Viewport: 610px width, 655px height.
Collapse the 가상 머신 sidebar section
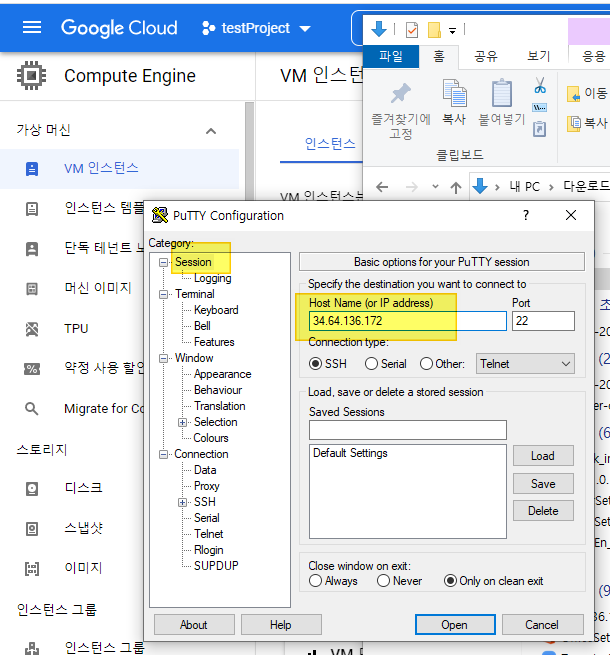click(x=211, y=131)
